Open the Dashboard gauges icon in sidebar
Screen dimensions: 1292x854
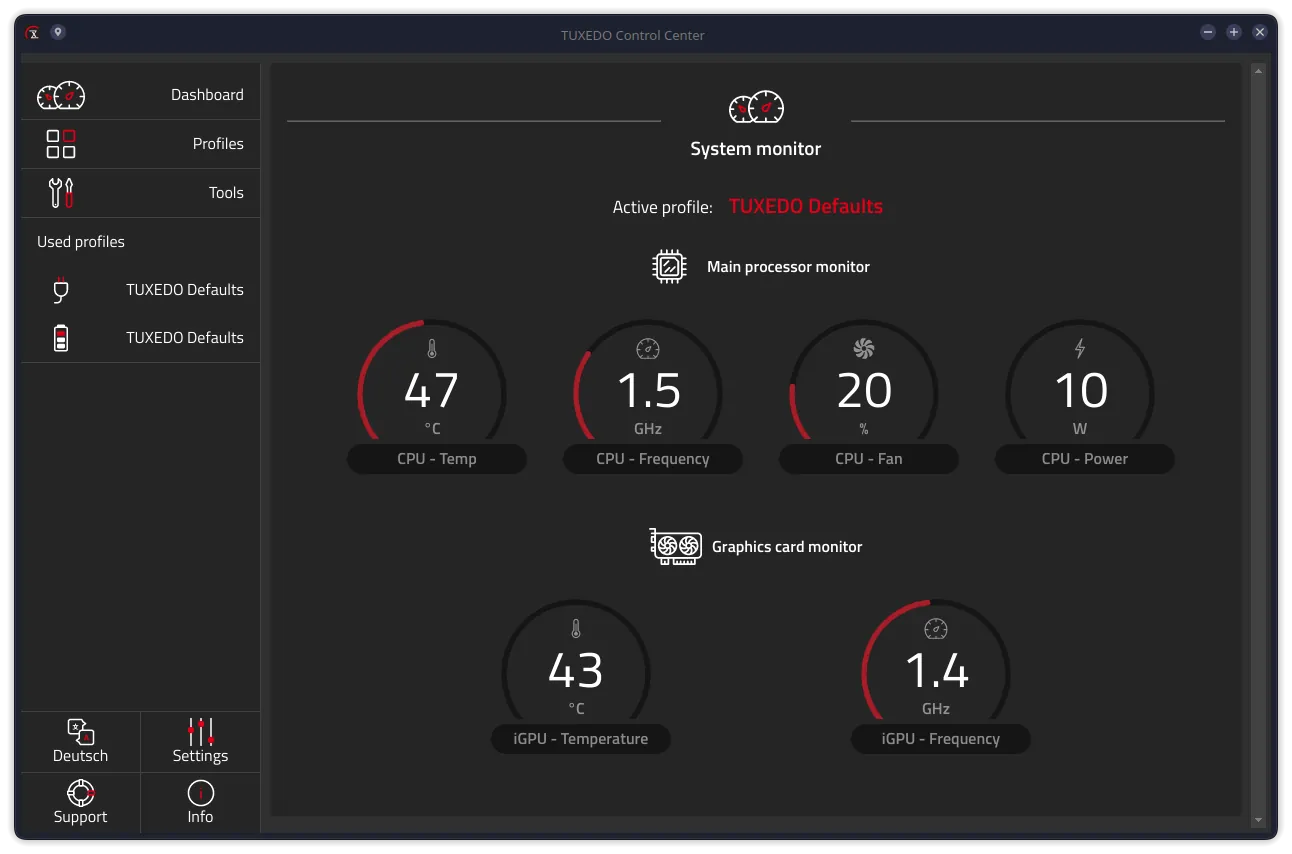[x=61, y=95]
